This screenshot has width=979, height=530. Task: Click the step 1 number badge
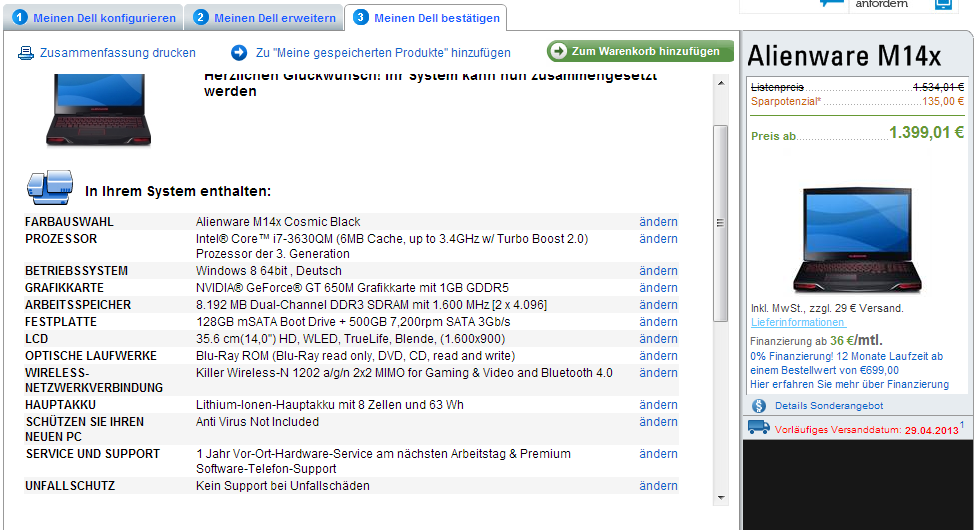click(20, 17)
